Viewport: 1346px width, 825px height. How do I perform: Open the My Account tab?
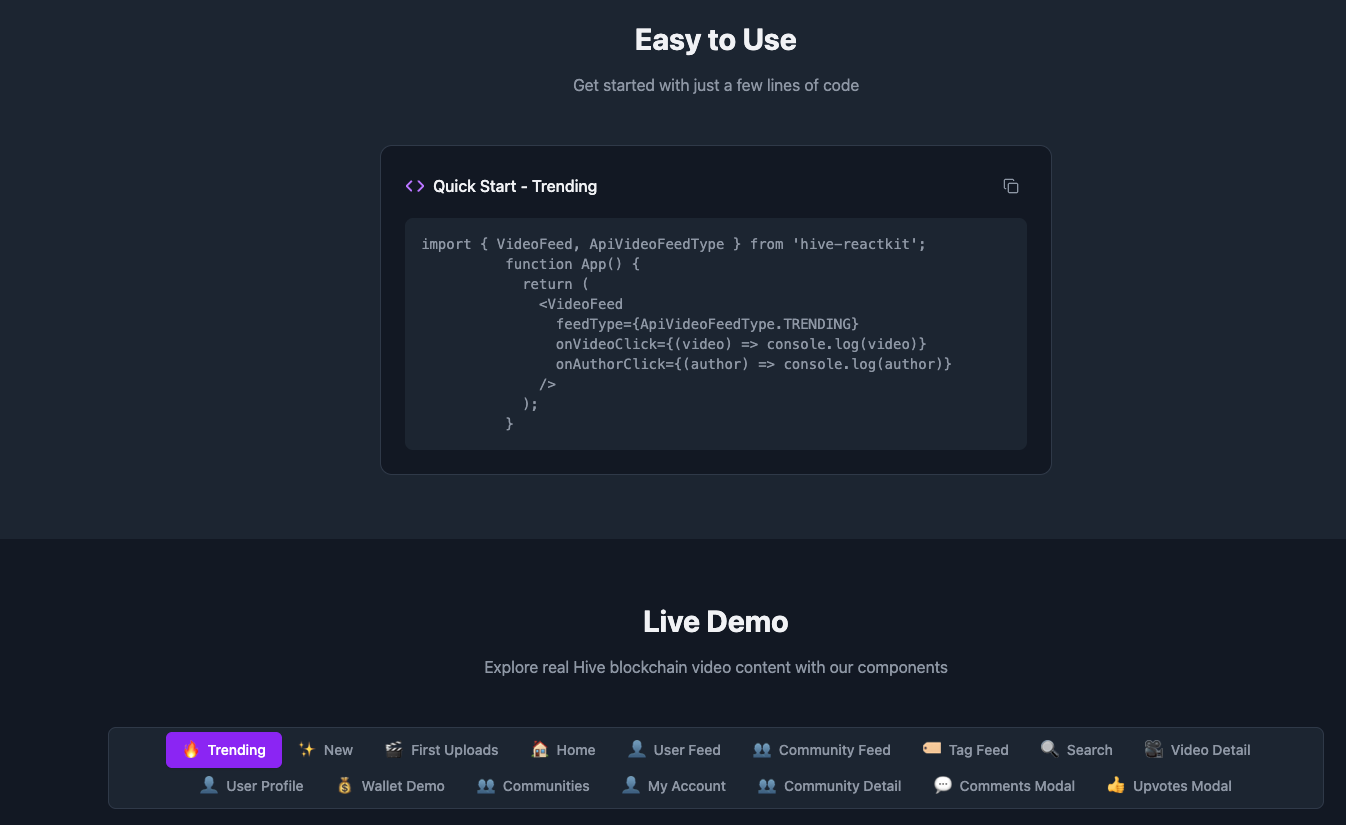point(674,786)
